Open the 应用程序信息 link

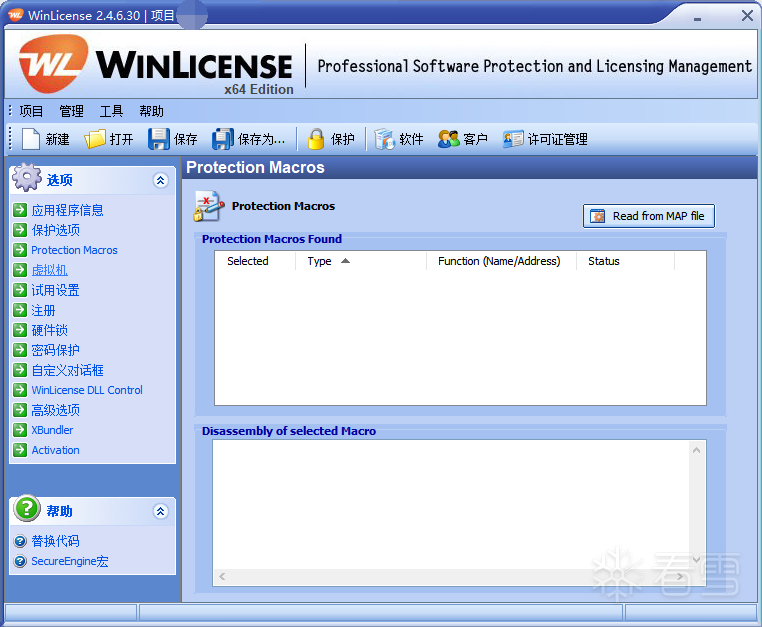pos(67,210)
